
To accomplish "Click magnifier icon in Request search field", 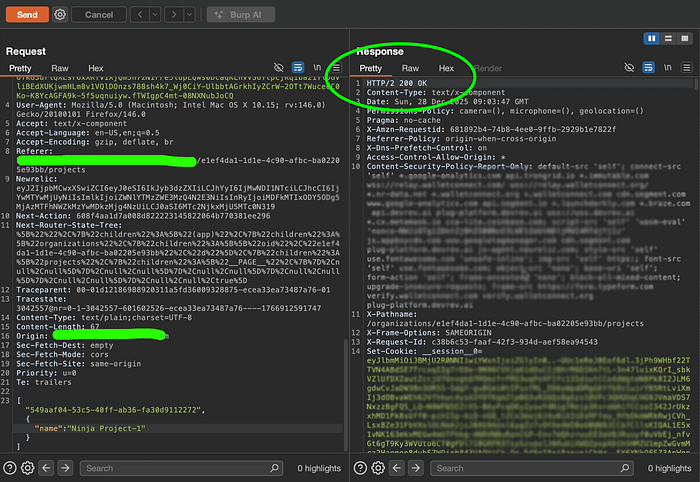I will coord(274,468).
